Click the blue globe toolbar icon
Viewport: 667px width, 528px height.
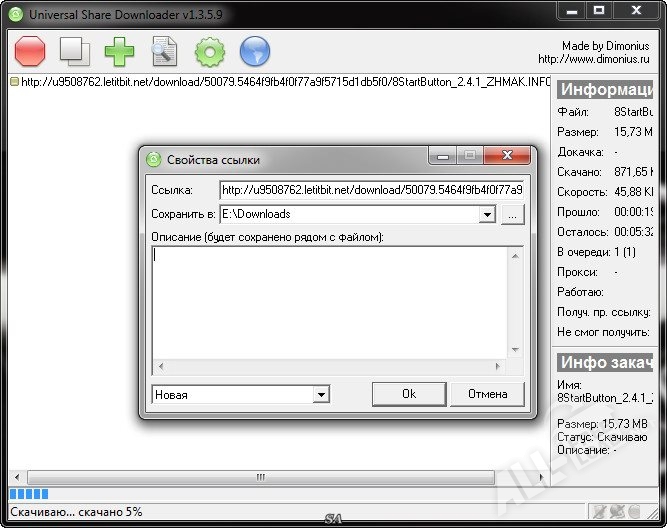pyautogui.click(x=256, y=50)
